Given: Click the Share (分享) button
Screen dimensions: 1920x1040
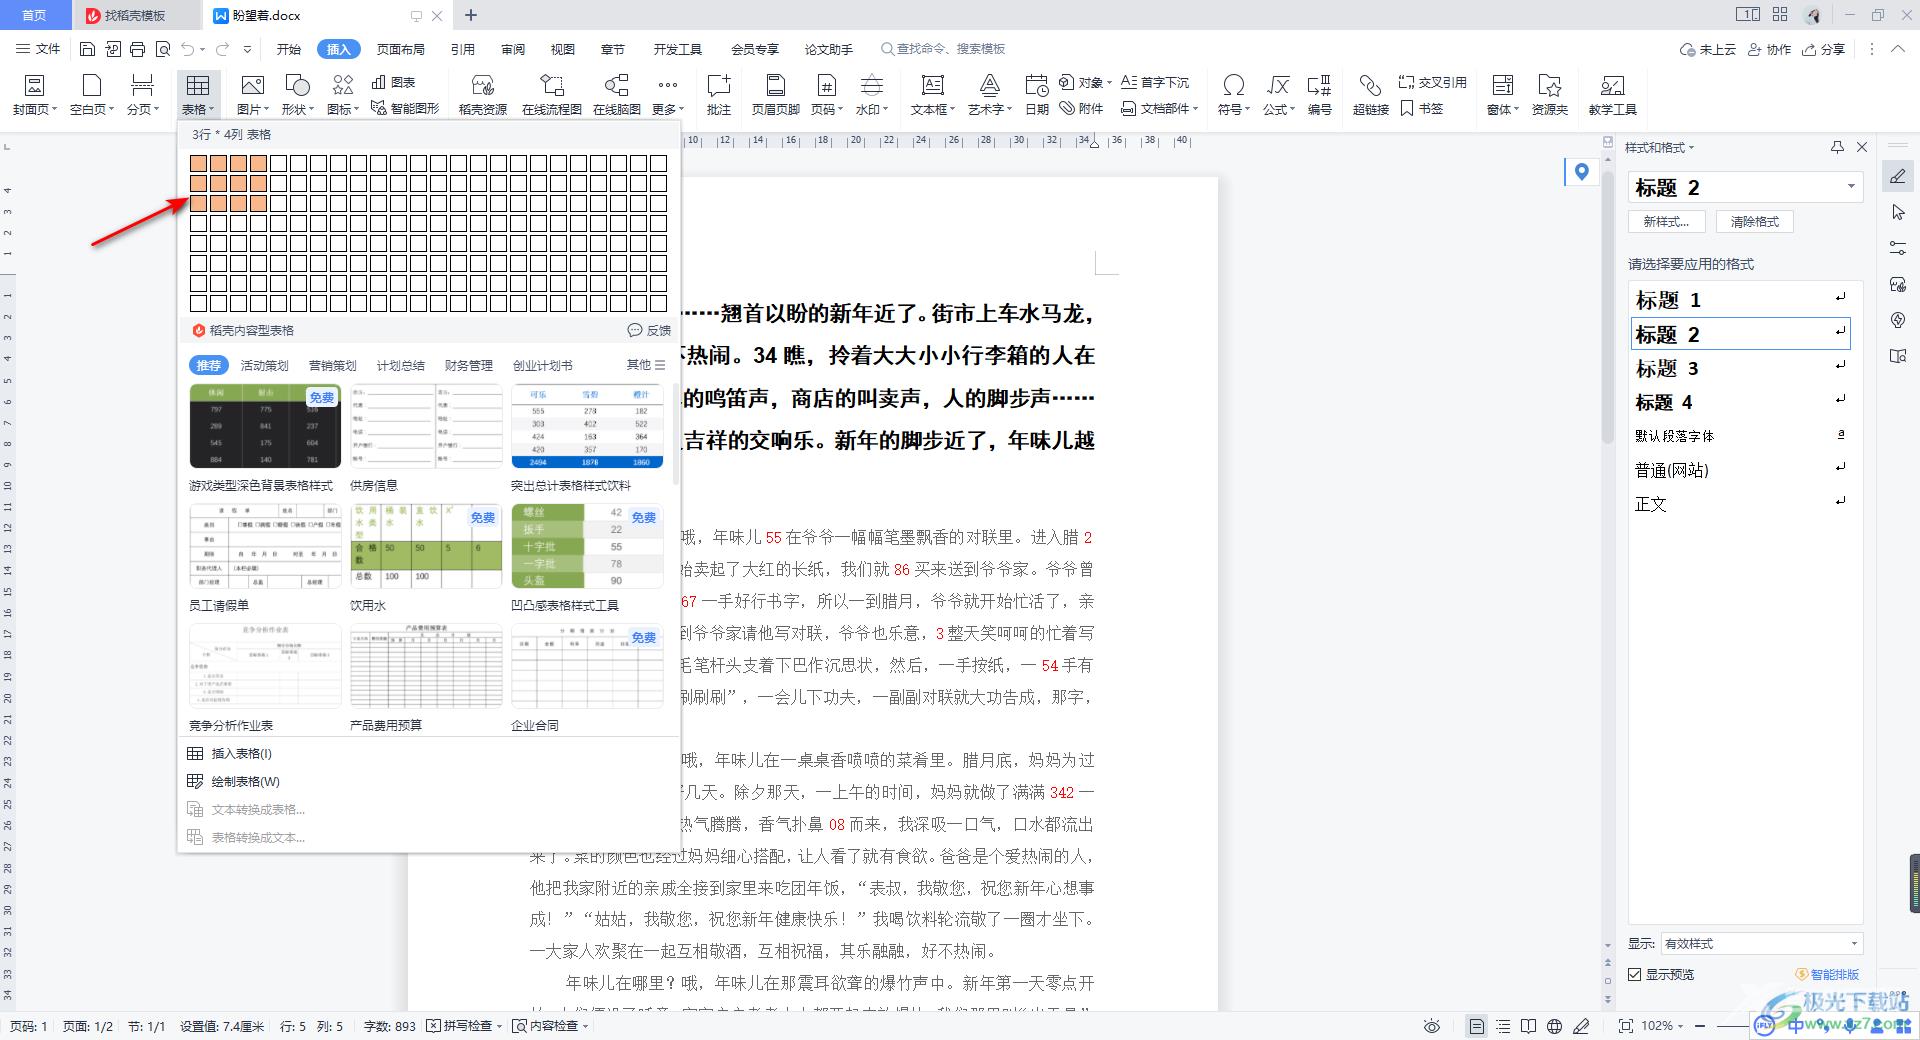Looking at the screenshot, I should (x=1823, y=49).
